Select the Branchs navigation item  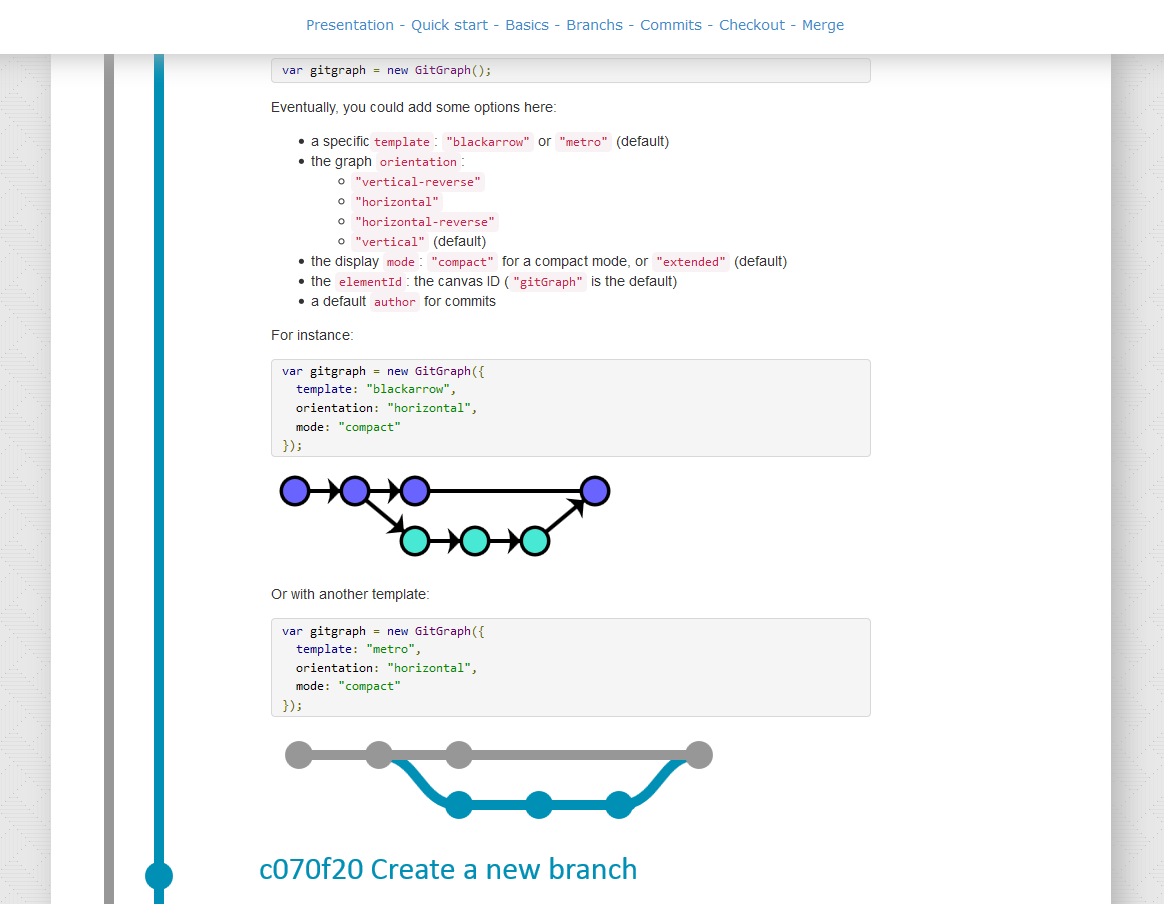(x=594, y=24)
